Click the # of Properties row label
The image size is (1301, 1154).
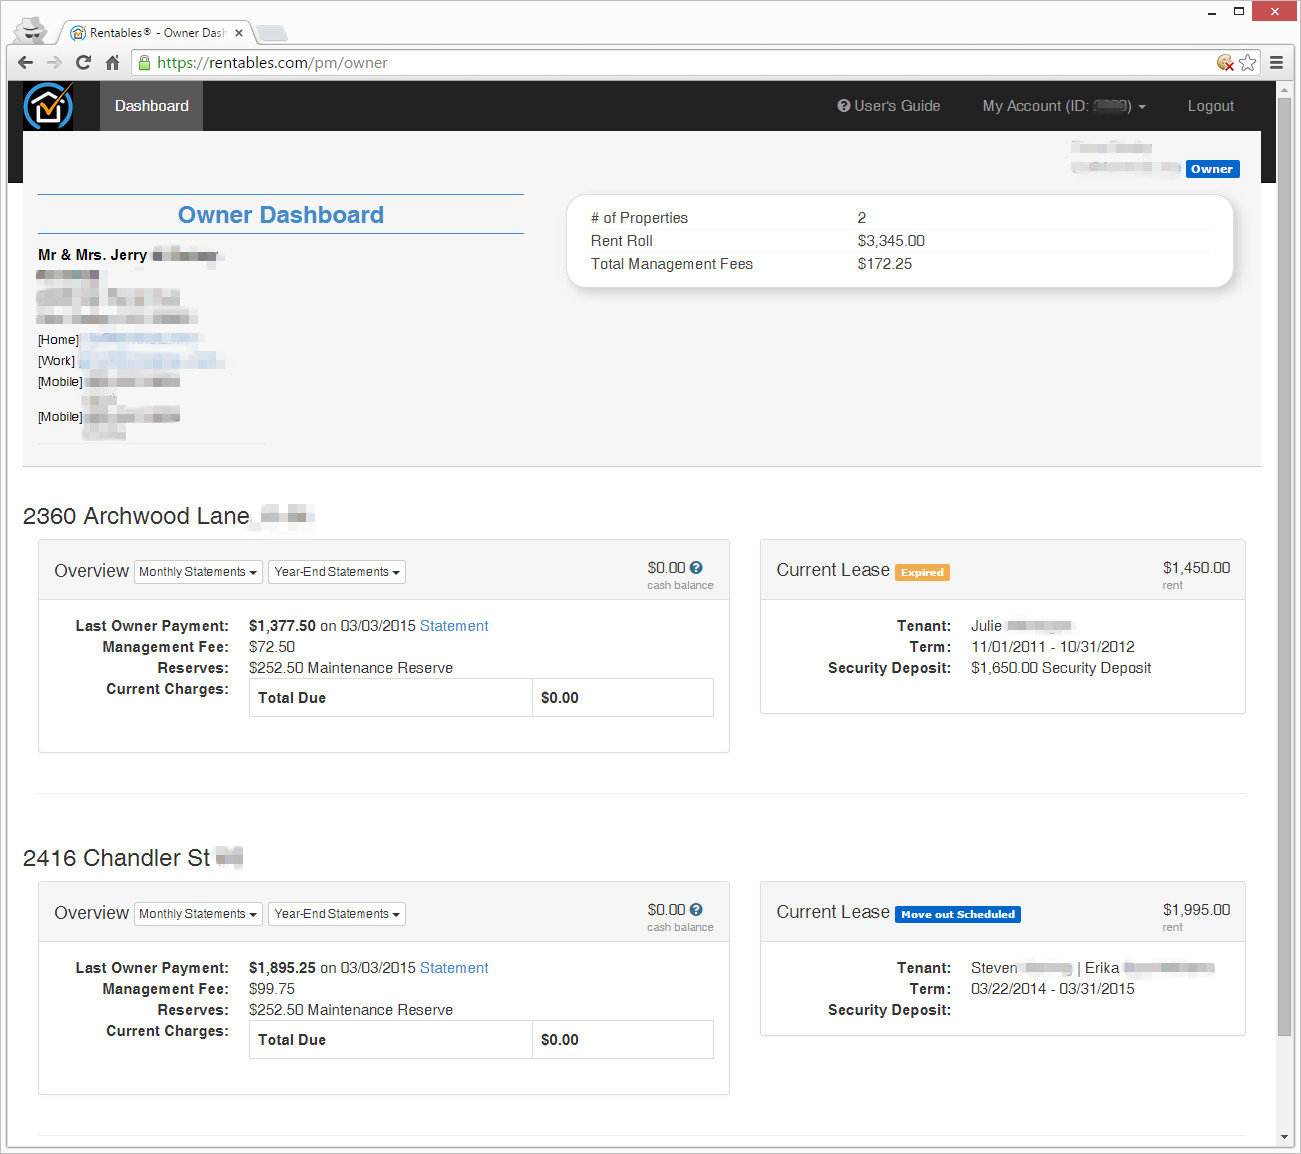(x=639, y=218)
